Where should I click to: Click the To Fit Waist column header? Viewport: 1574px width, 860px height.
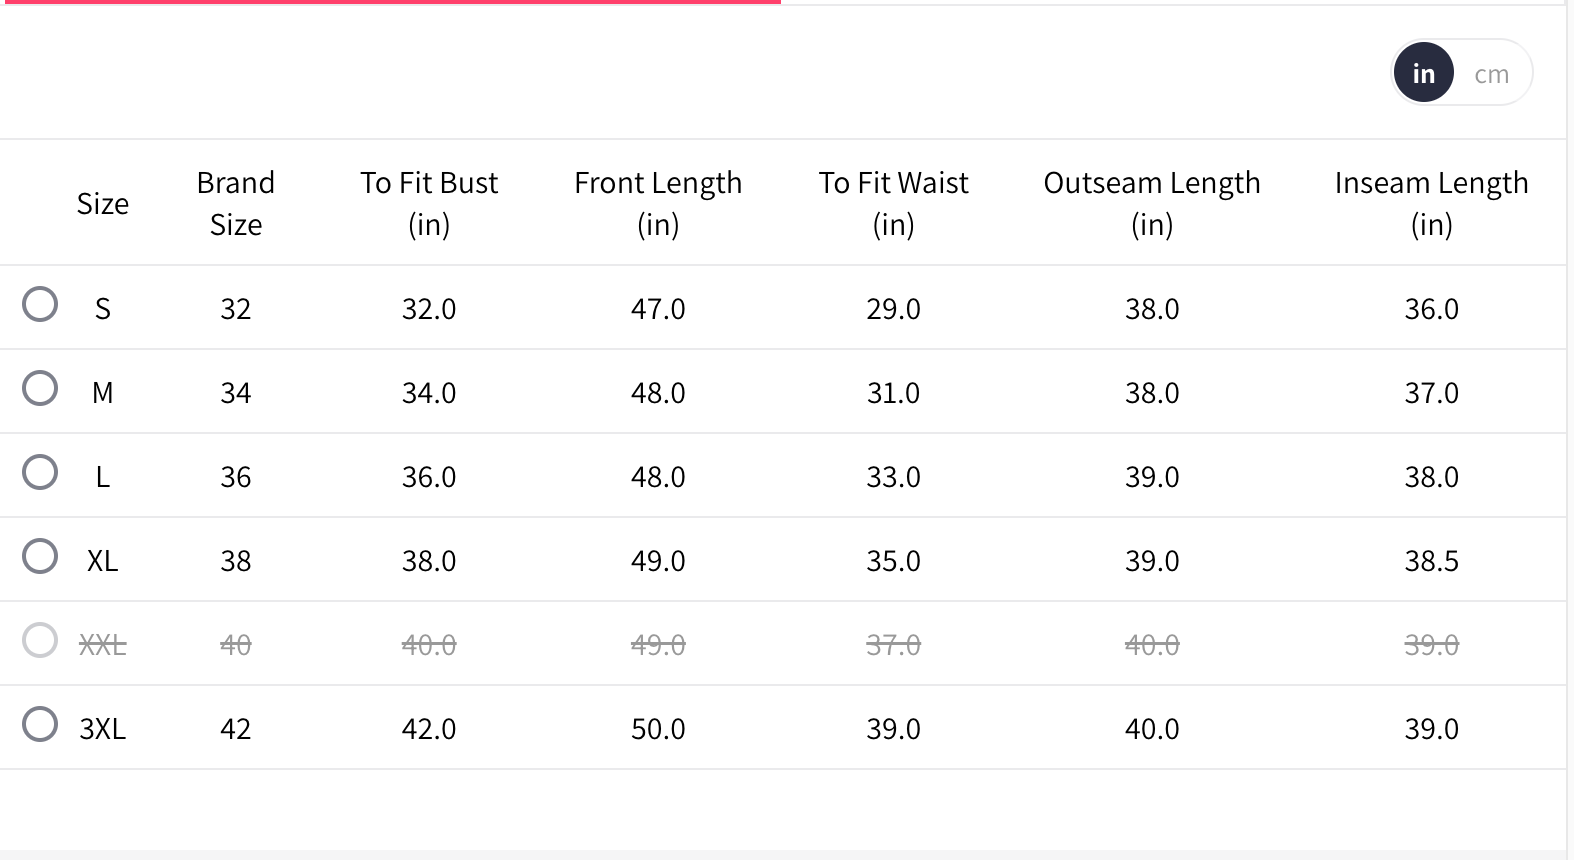click(893, 203)
